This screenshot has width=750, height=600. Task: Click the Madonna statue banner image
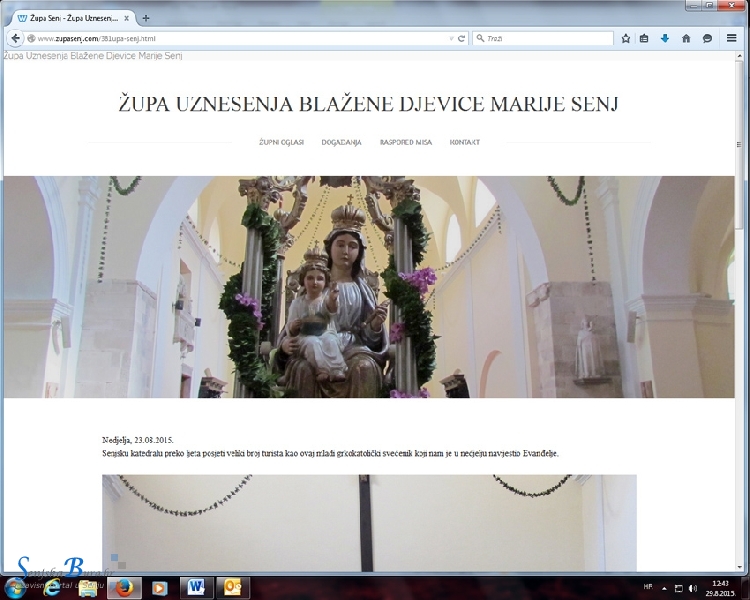click(369, 287)
